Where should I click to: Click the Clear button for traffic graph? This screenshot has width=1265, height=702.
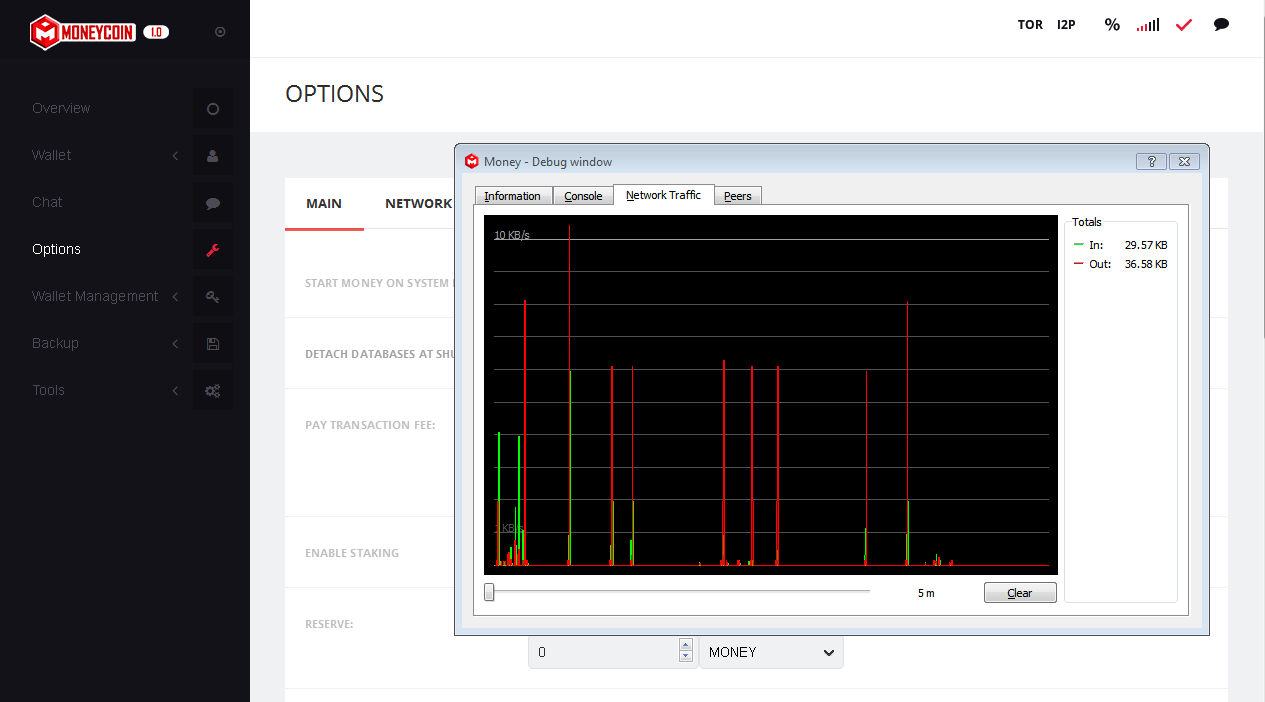1020,593
